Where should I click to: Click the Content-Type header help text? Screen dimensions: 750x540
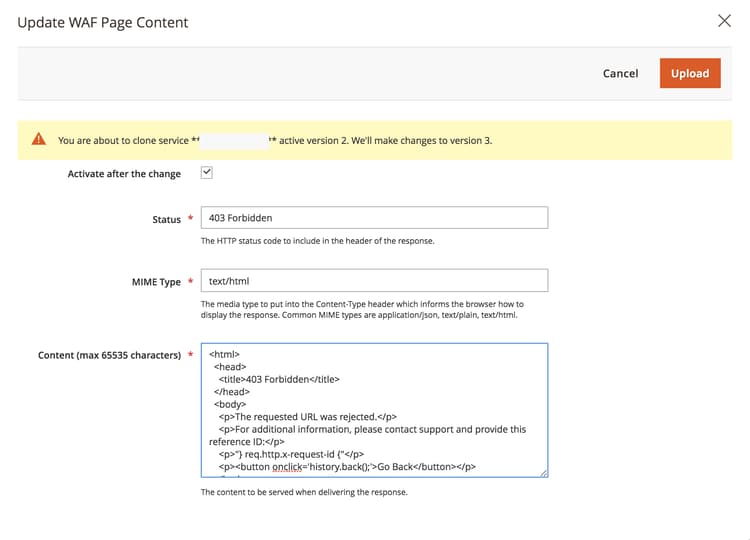coord(362,309)
